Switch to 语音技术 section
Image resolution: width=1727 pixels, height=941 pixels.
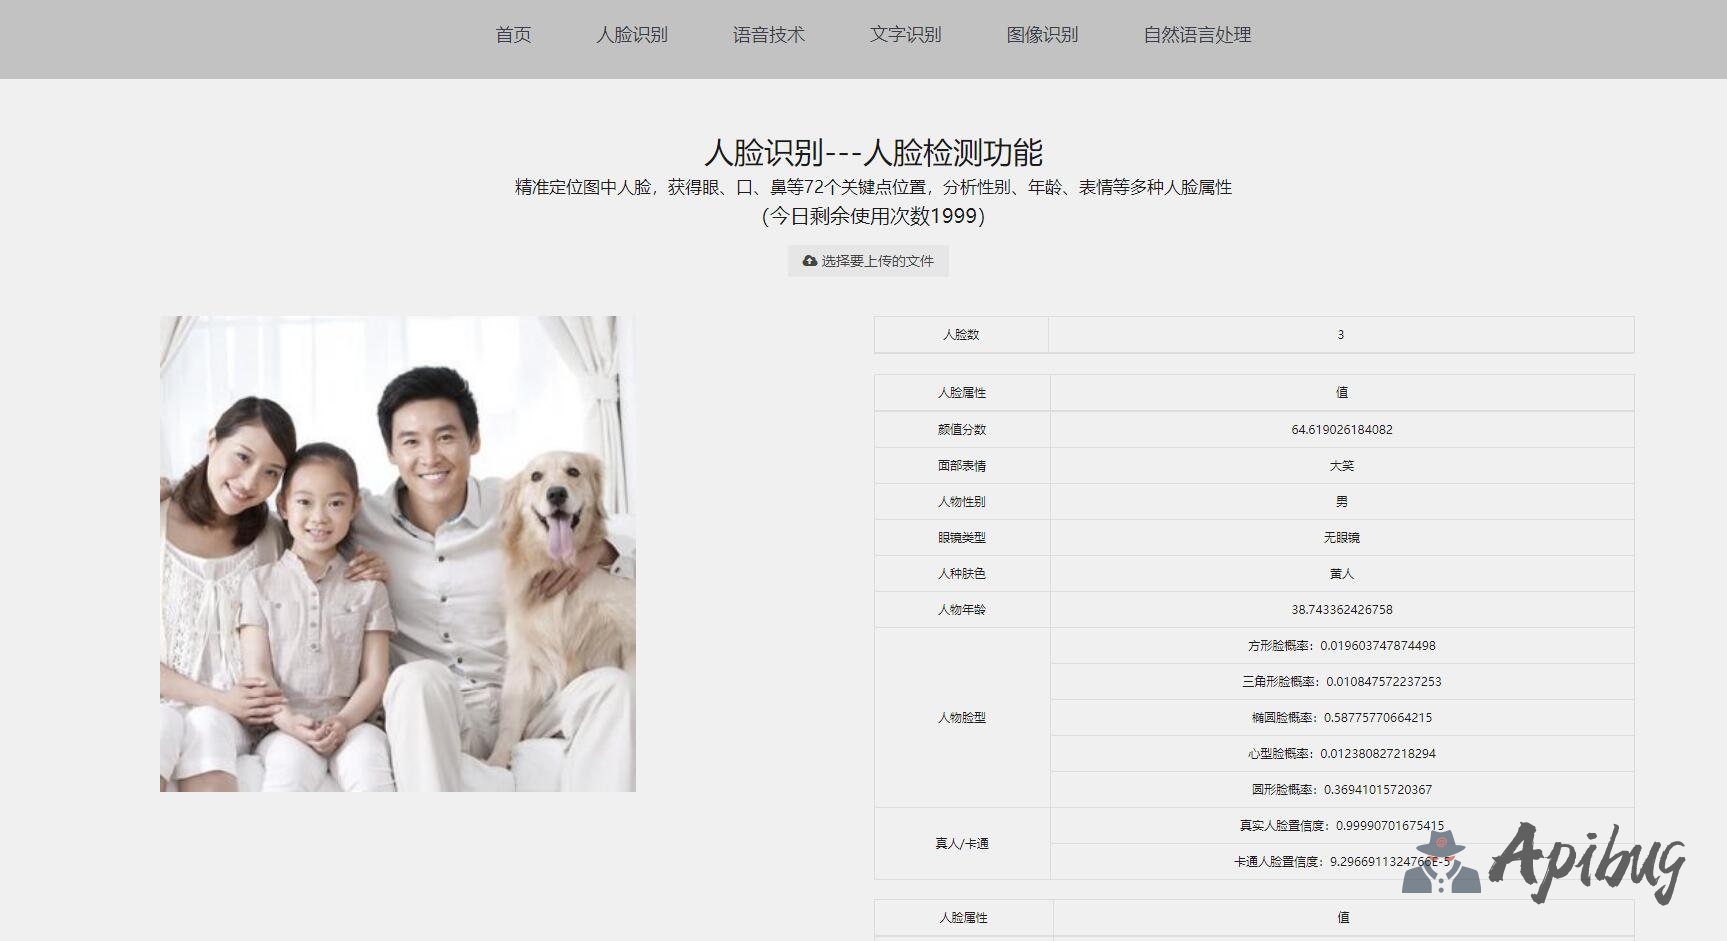[x=768, y=35]
